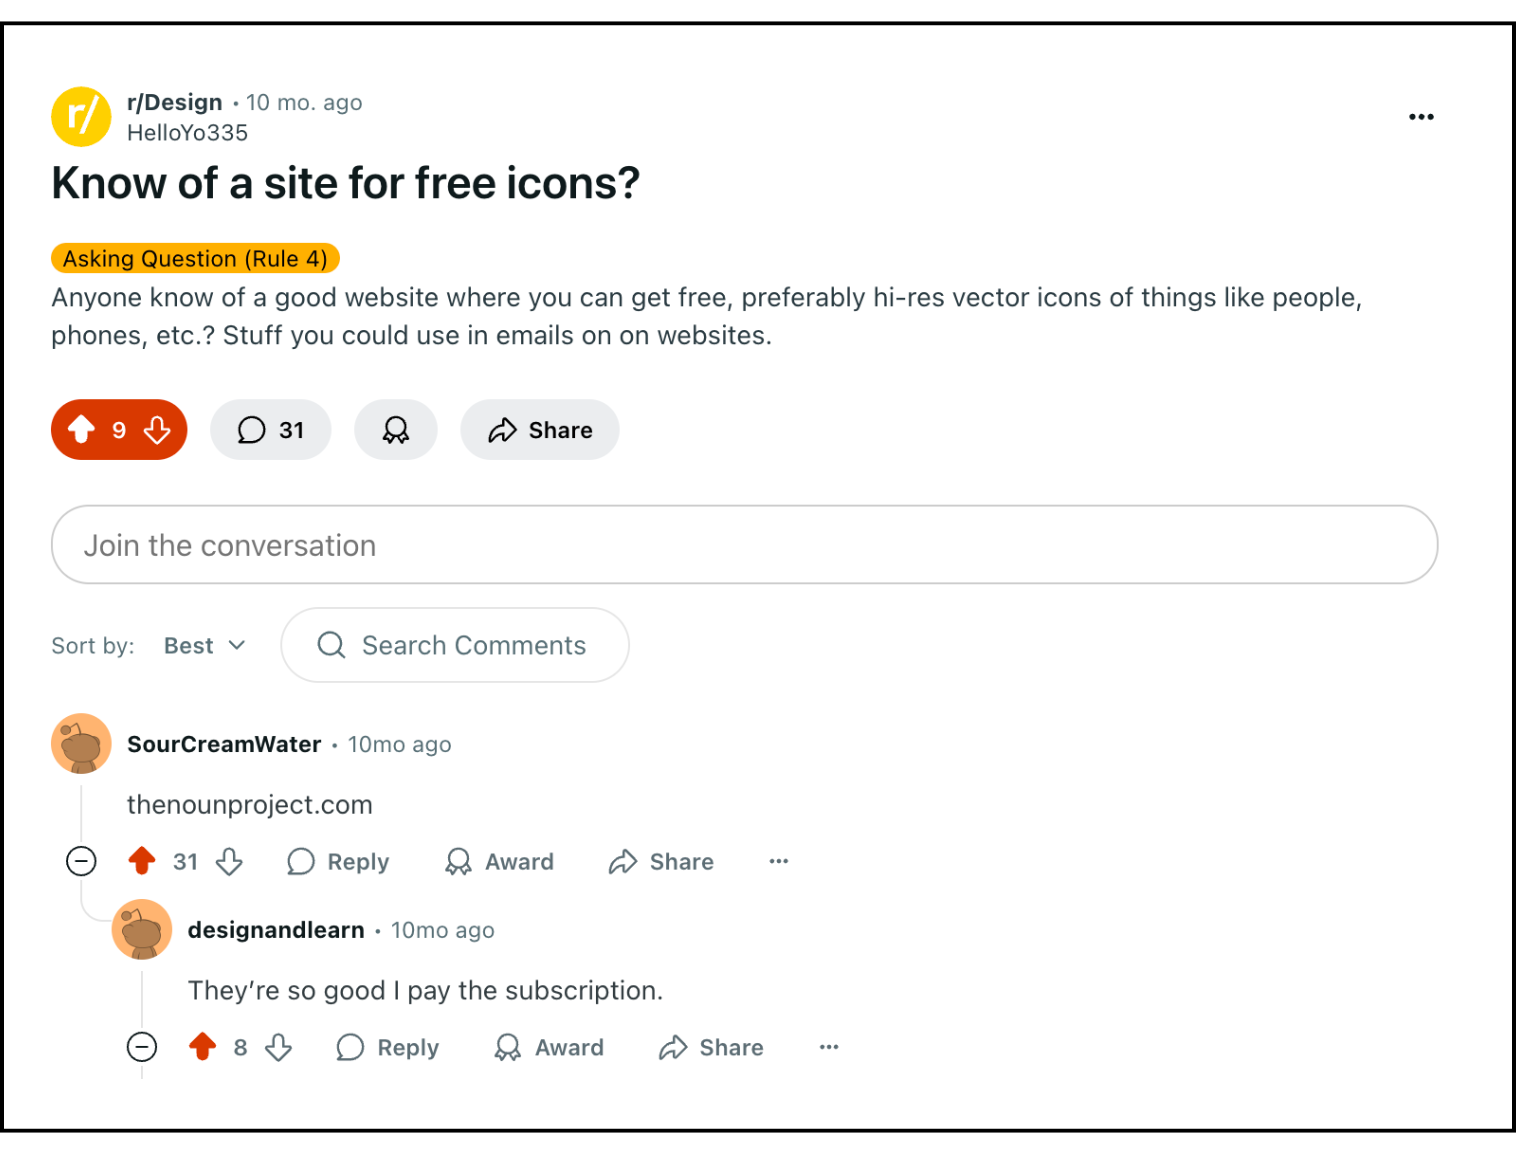Collapse SourCreamWater's comment thread
The image size is (1516, 1157).
81,861
